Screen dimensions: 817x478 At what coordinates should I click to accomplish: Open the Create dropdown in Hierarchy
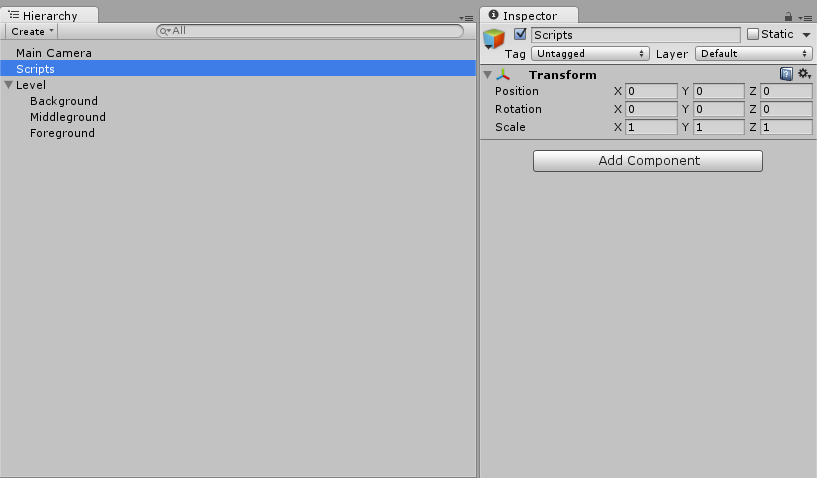pyautogui.click(x=32, y=31)
